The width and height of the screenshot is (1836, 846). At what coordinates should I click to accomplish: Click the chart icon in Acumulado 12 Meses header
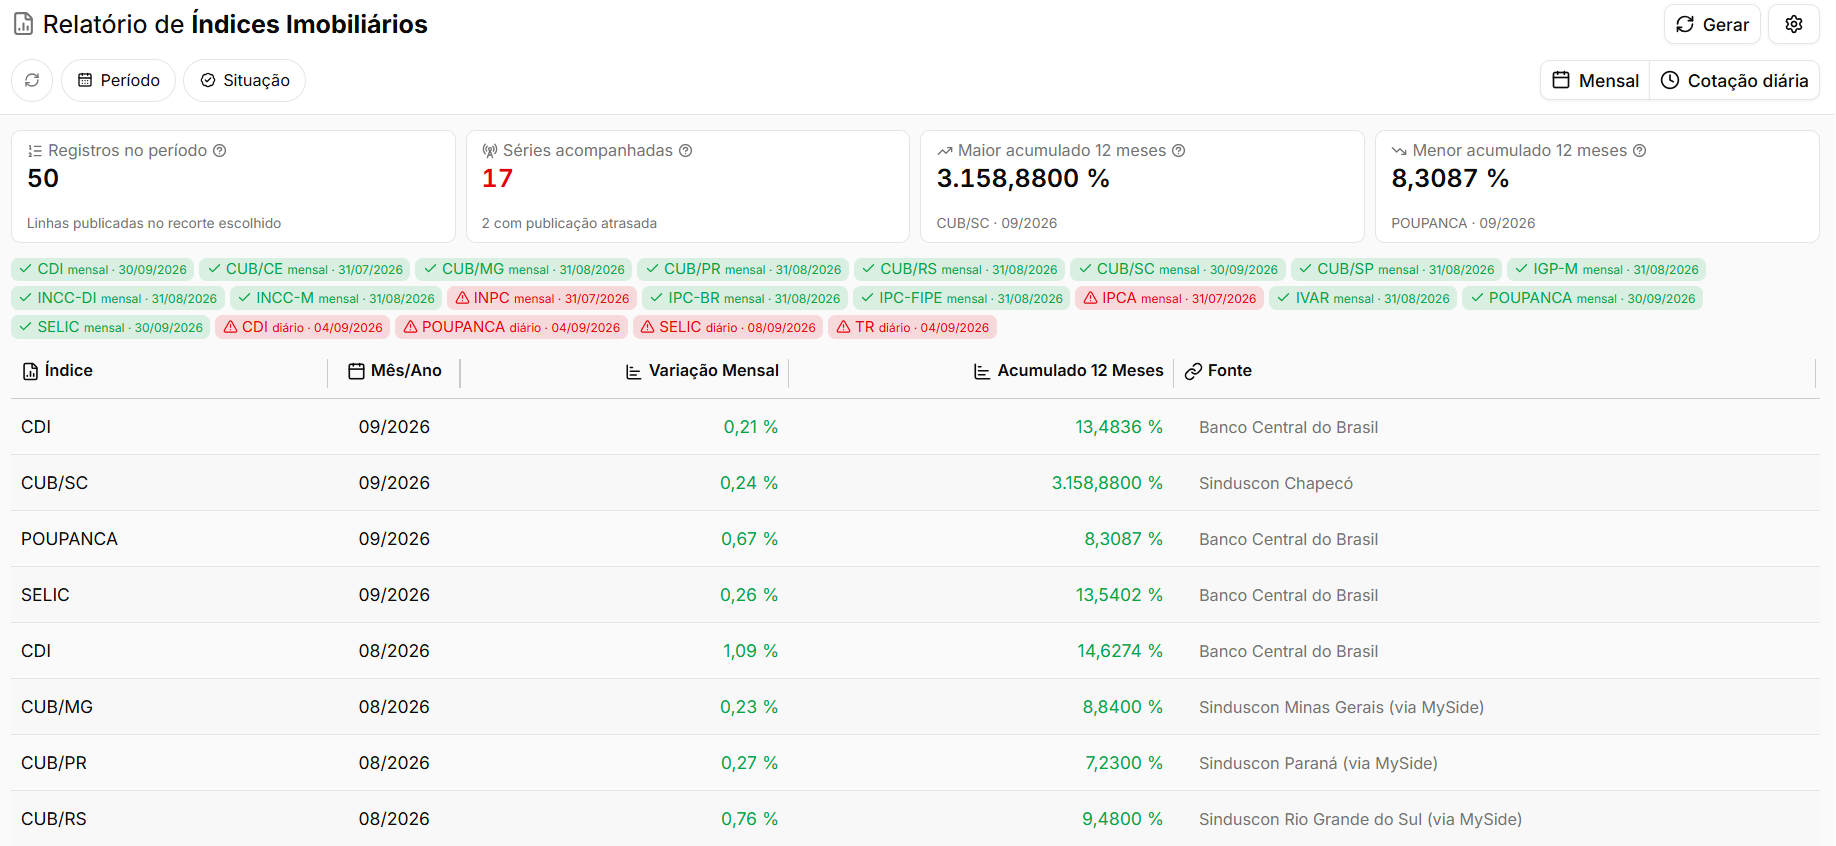(x=982, y=372)
